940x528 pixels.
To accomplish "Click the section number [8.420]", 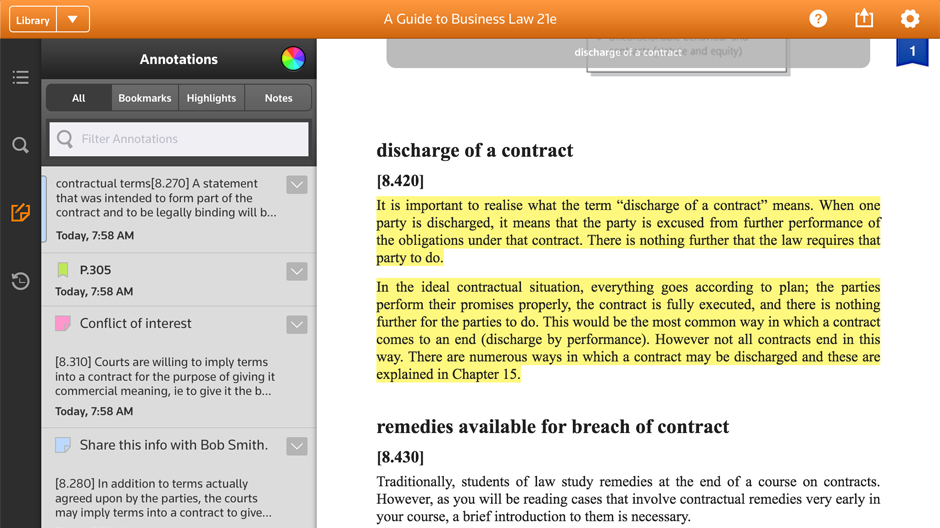I will [400, 180].
